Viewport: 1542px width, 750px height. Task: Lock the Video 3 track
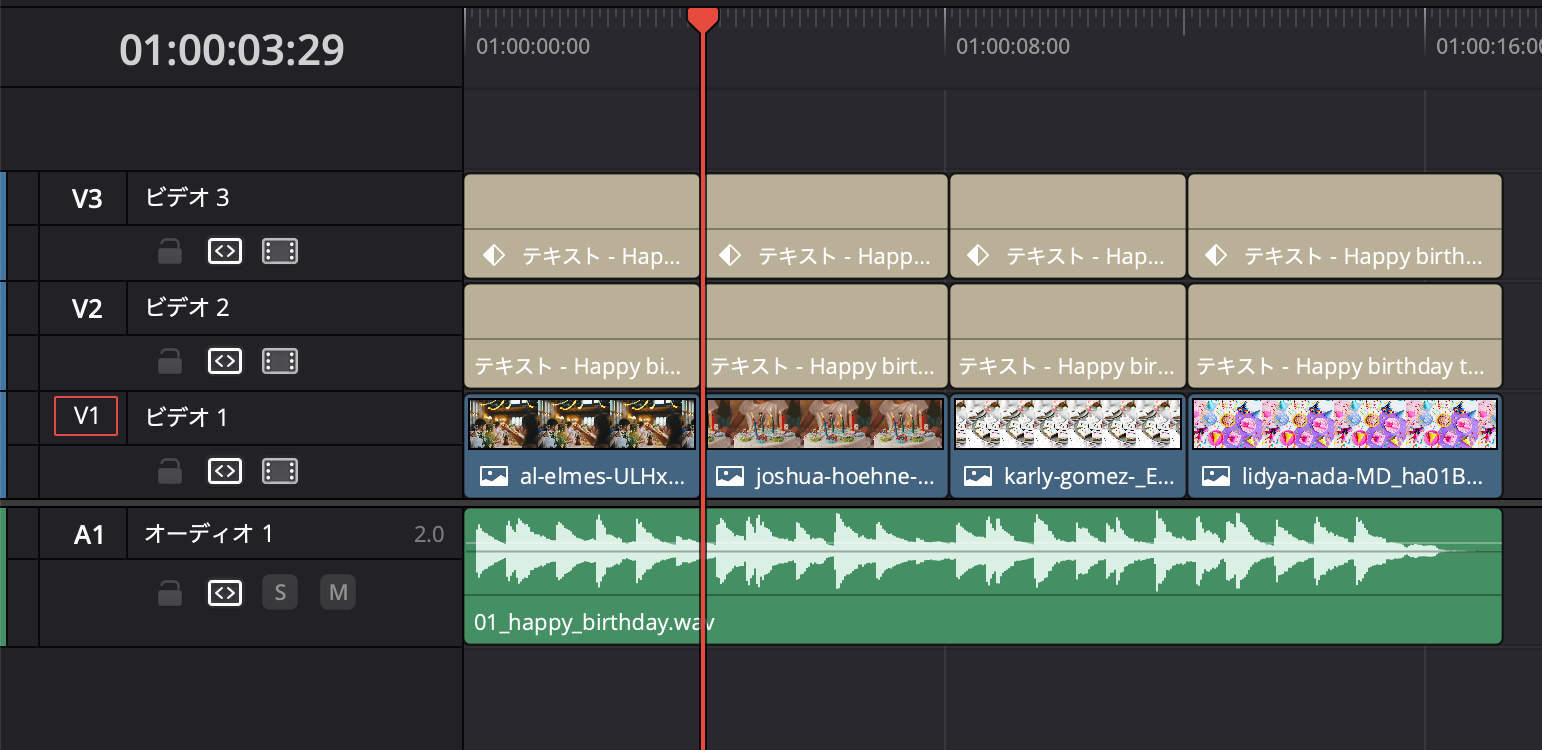[170, 252]
